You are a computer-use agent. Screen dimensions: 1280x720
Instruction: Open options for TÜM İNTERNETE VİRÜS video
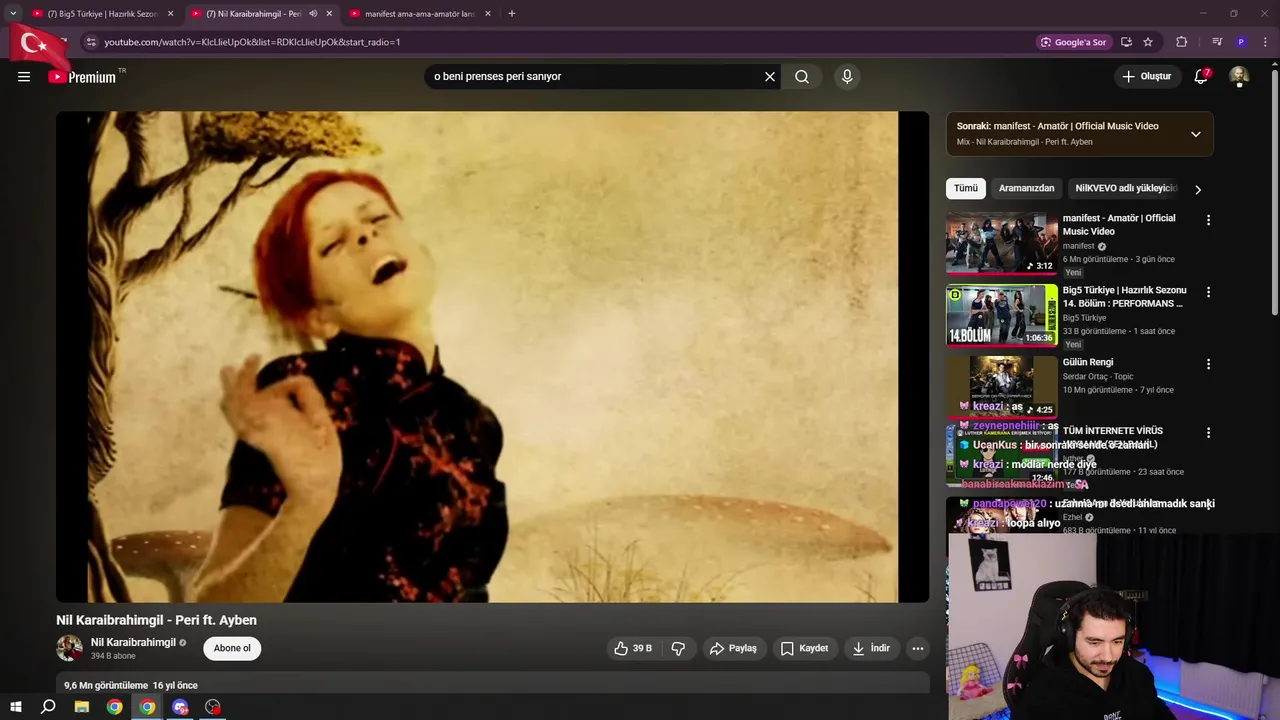[x=1208, y=433]
